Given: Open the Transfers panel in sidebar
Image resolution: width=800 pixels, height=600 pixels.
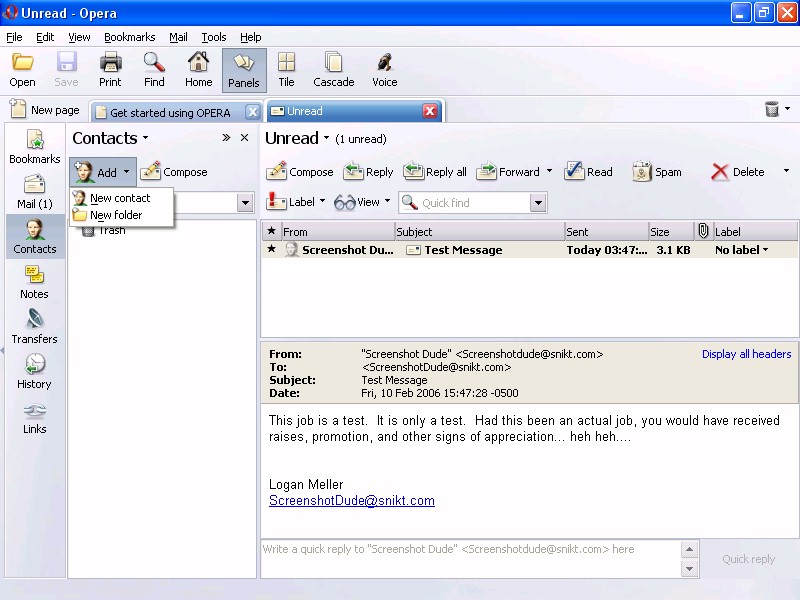Looking at the screenshot, I should (x=34, y=327).
